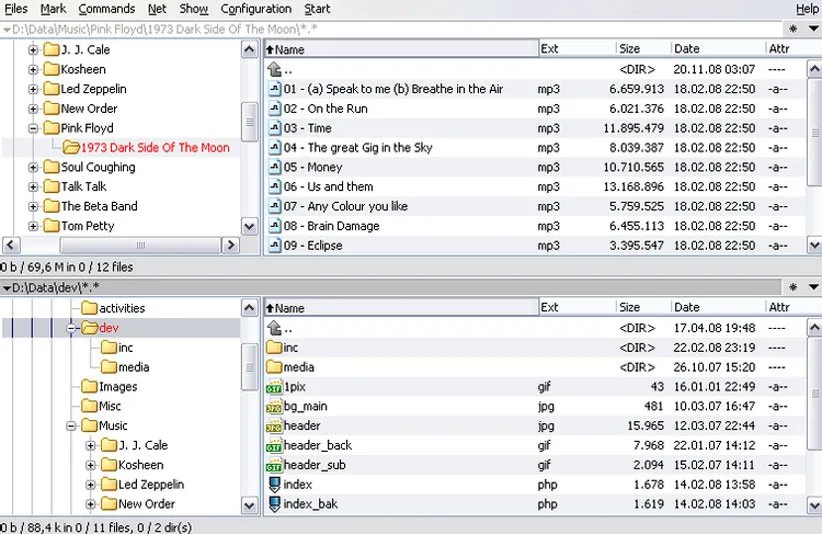822x534 pixels.
Task: Select the 1973 Dark Side Of The Moon folder
Action: pos(155,148)
